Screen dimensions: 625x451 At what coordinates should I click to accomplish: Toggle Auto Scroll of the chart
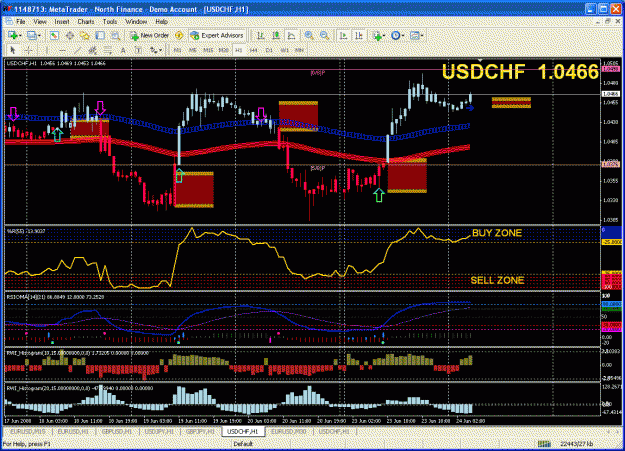click(343, 35)
